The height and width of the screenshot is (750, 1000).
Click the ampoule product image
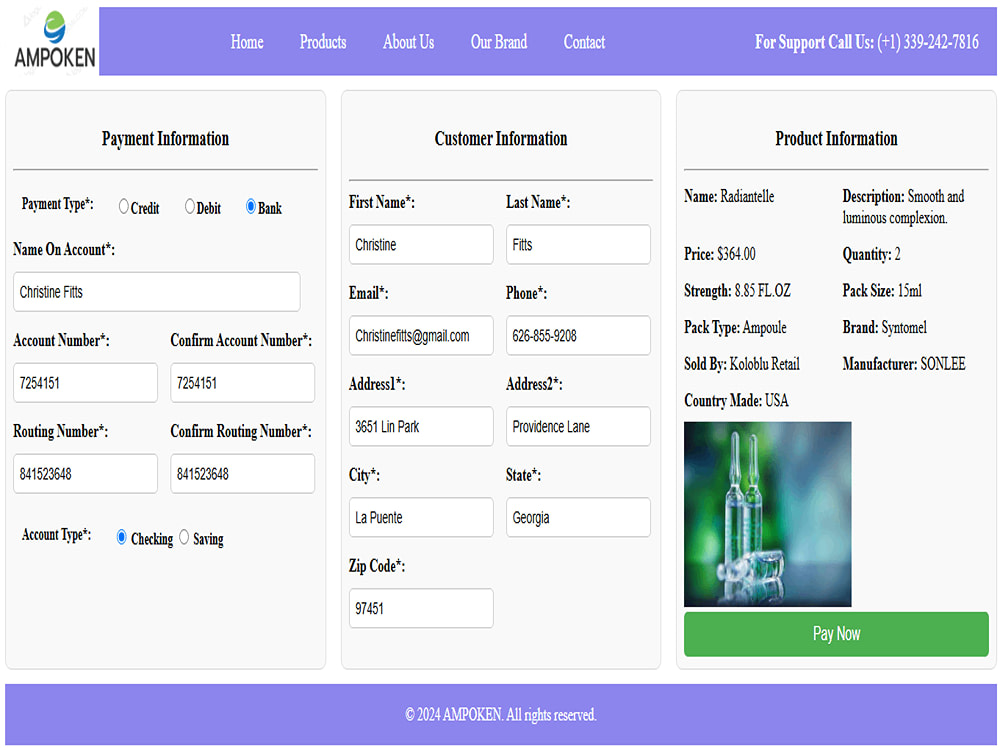(768, 514)
